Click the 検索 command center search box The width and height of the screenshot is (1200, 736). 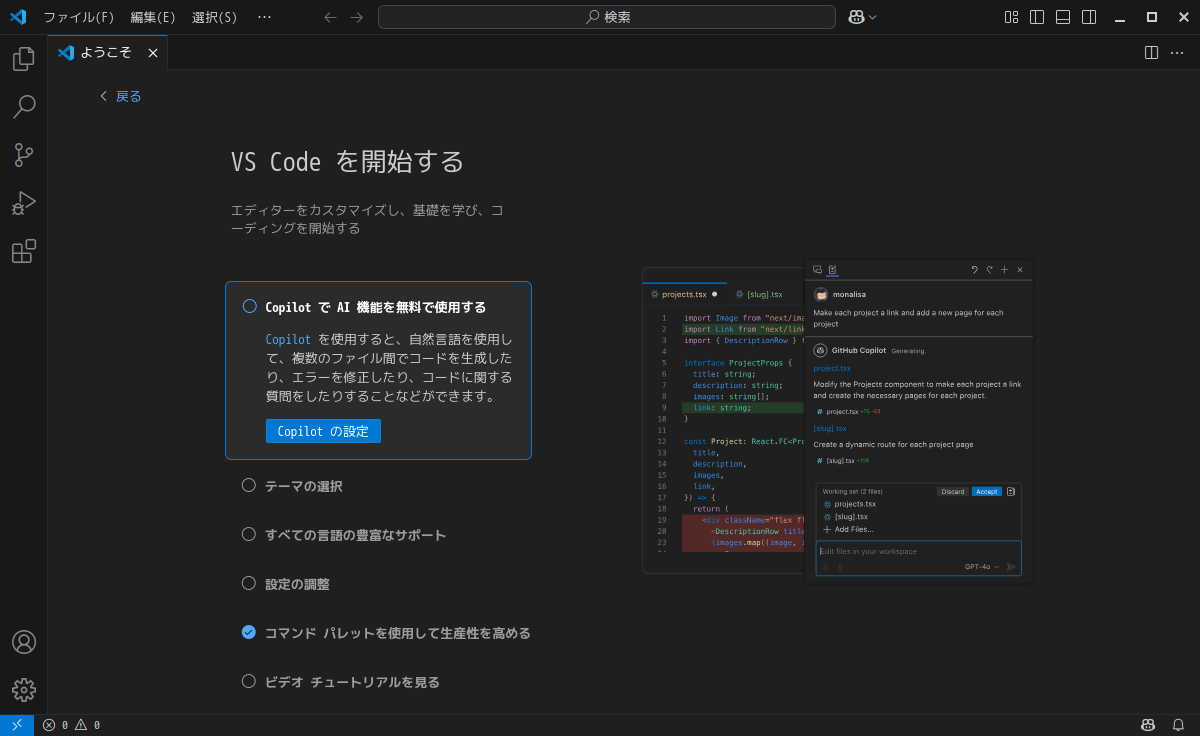coord(606,17)
